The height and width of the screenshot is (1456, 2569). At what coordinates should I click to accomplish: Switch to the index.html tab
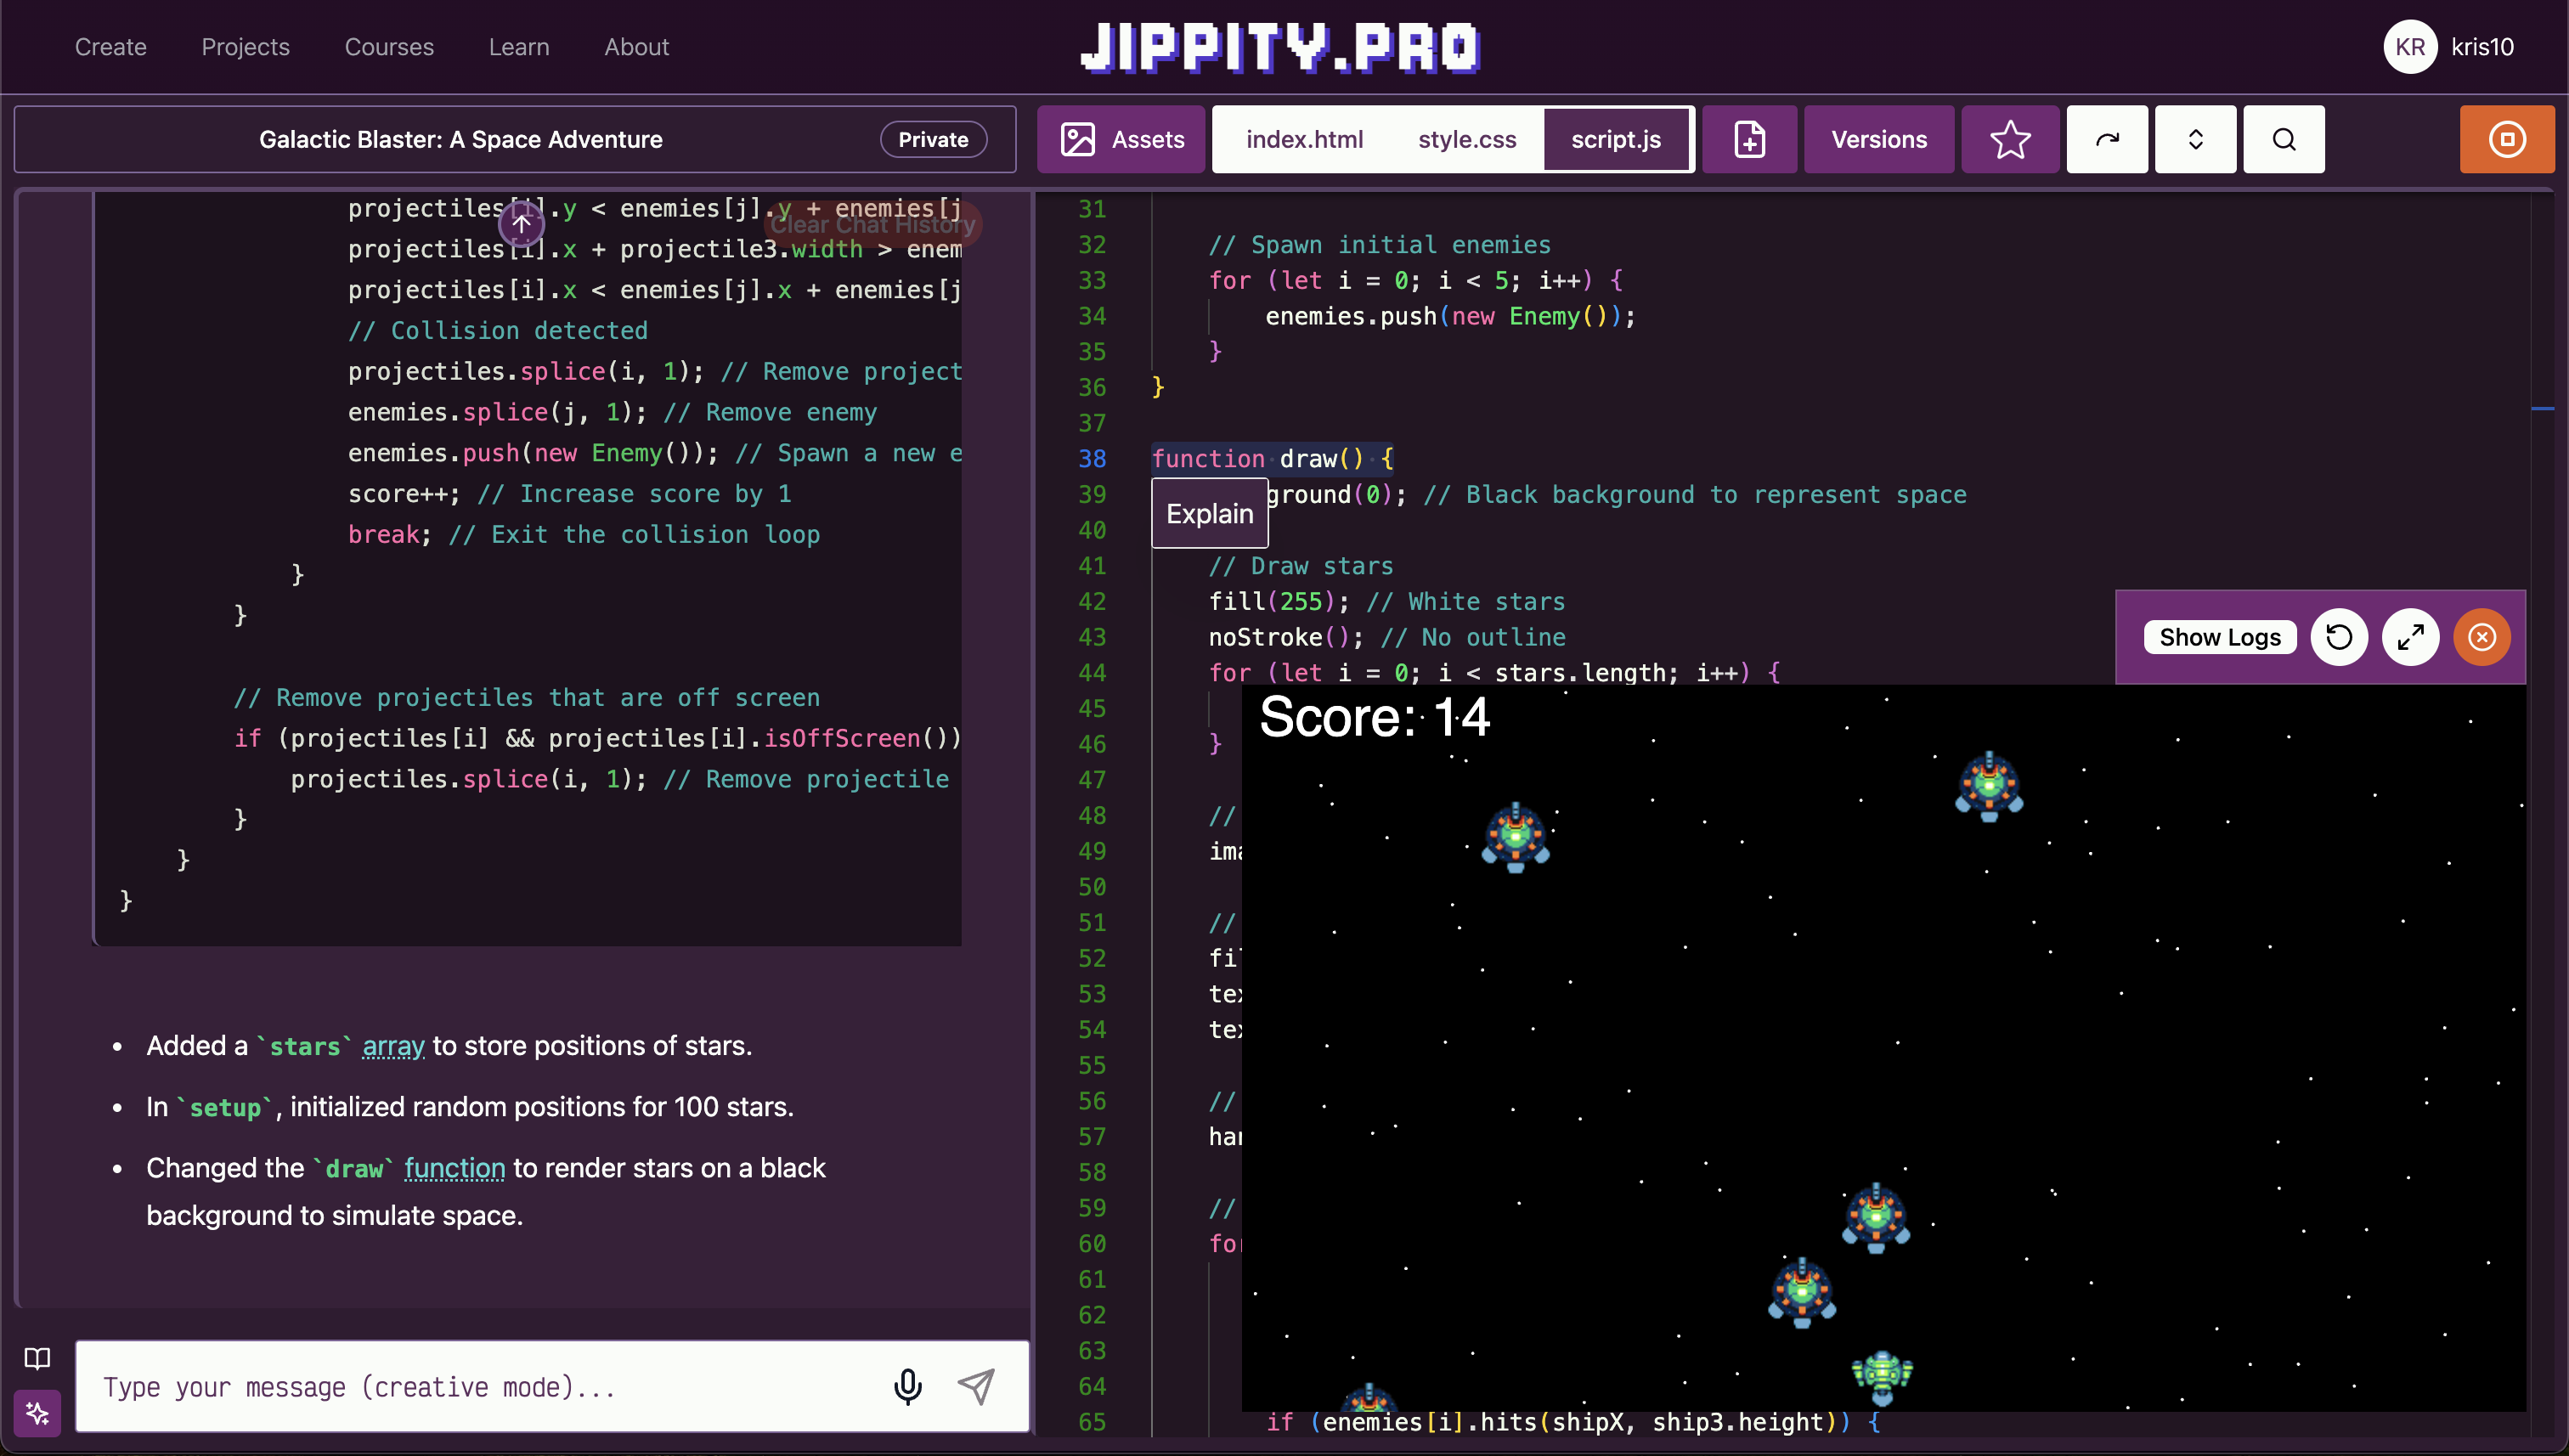[x=1304, y=139]
